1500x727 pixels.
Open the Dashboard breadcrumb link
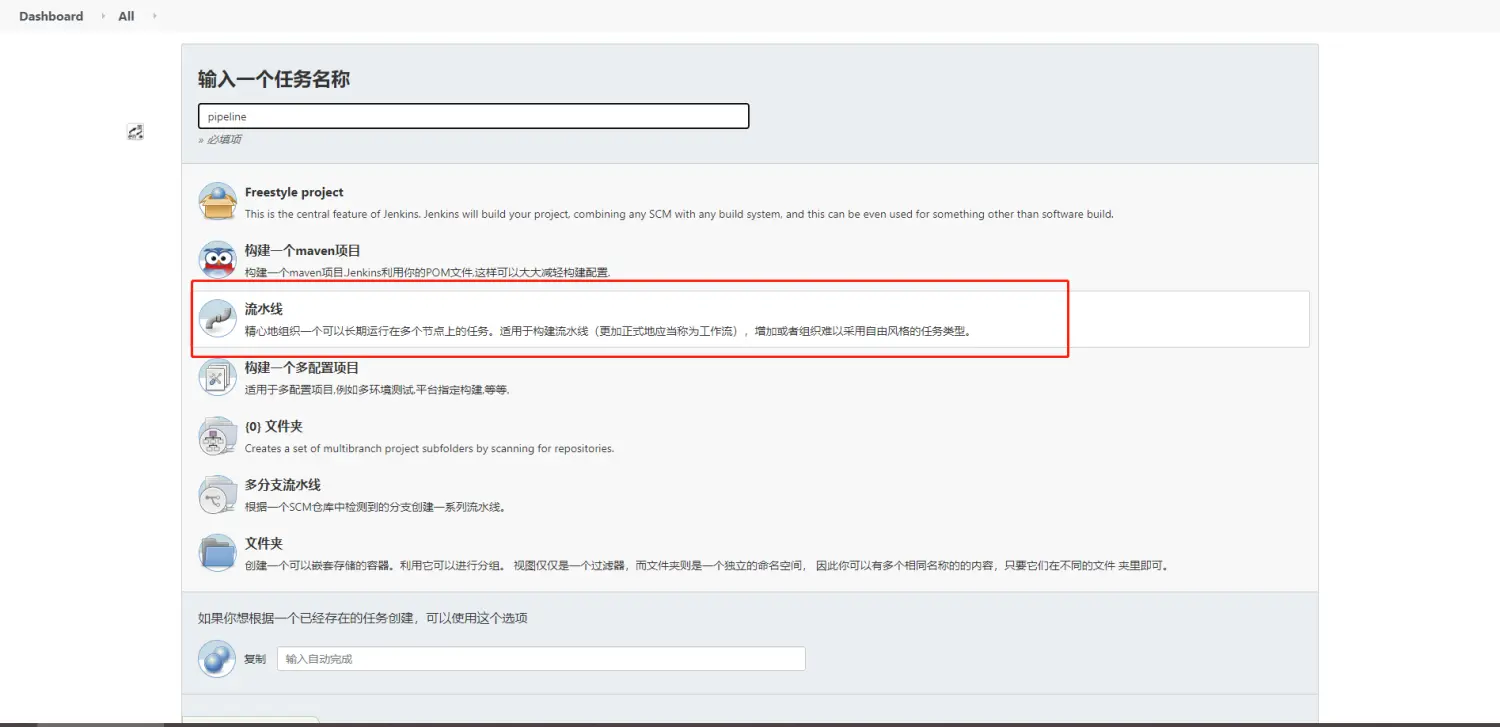(x=51, y=16)
